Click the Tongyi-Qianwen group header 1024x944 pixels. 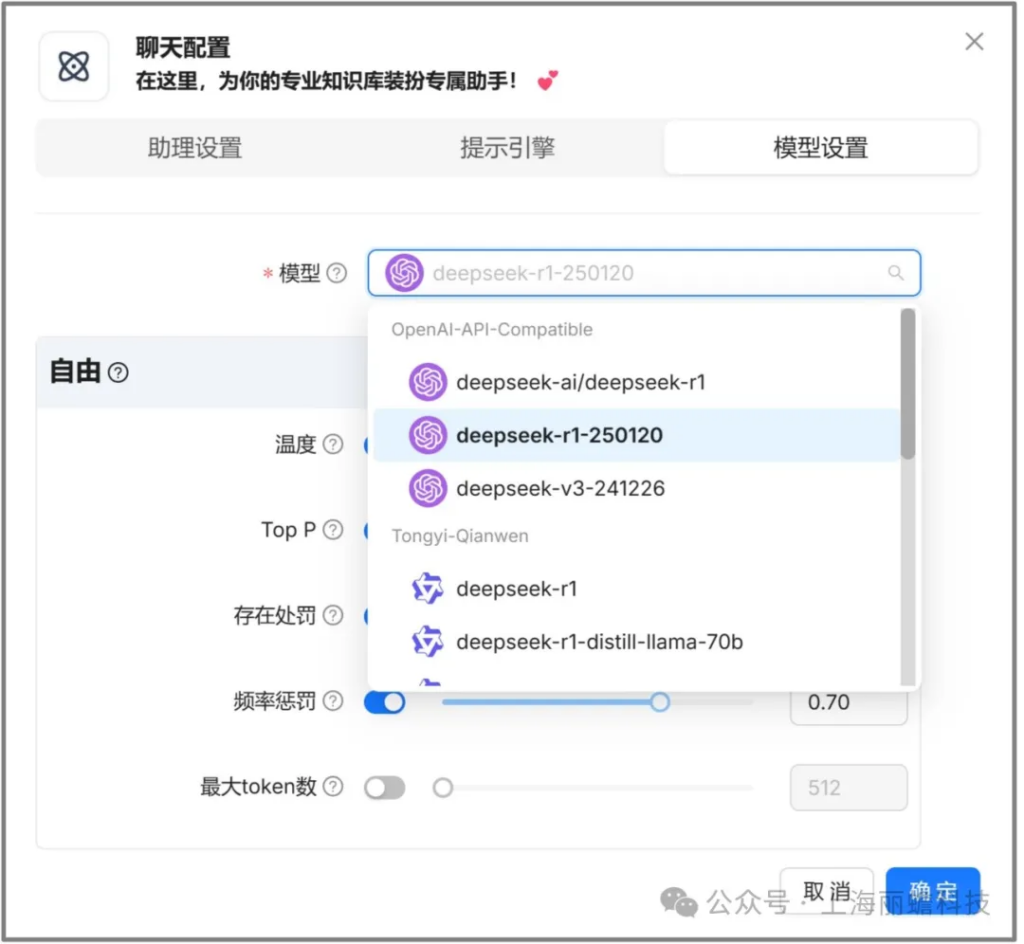pyautogui.click(x=460, y=536)
